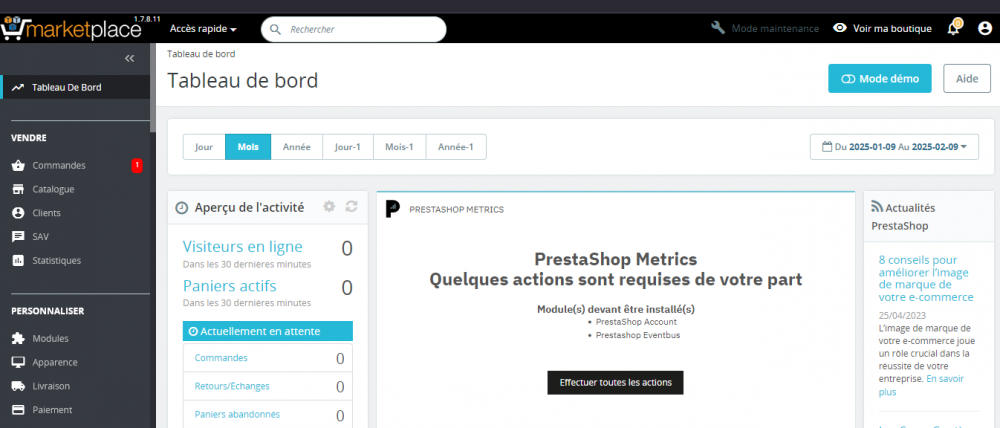Image resolution: width=1000 pixels, height=428 pixels.
Task: Open the date range picker dropdown
Action: pyautogui.click(x=894, y=147)
